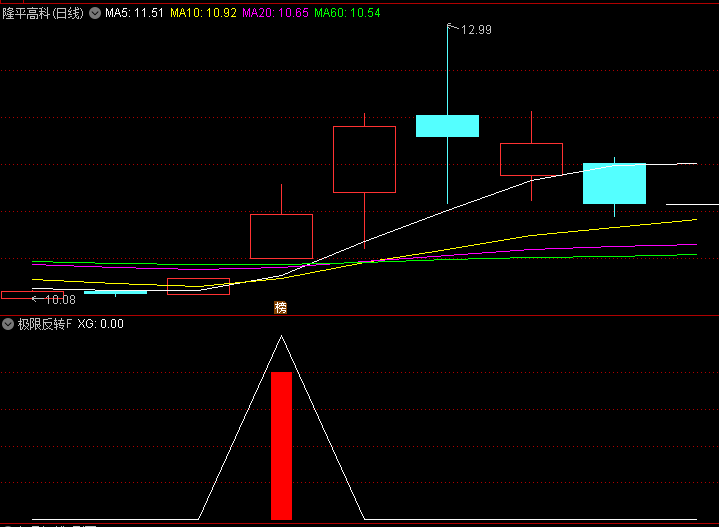Click the tallest red hollow candlestick
Viewport: 719px width, 527px height.
pyautogui.click(x=364, y=159)
